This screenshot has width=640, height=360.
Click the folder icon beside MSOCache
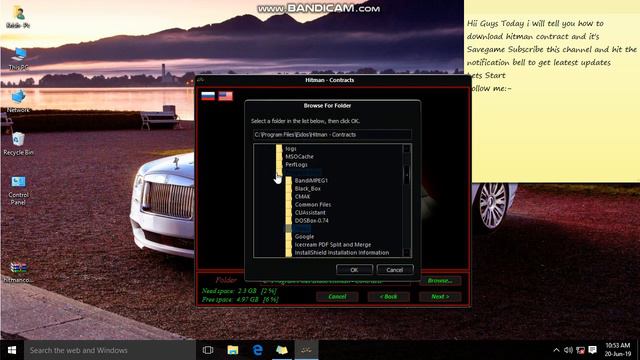[279, 157]
